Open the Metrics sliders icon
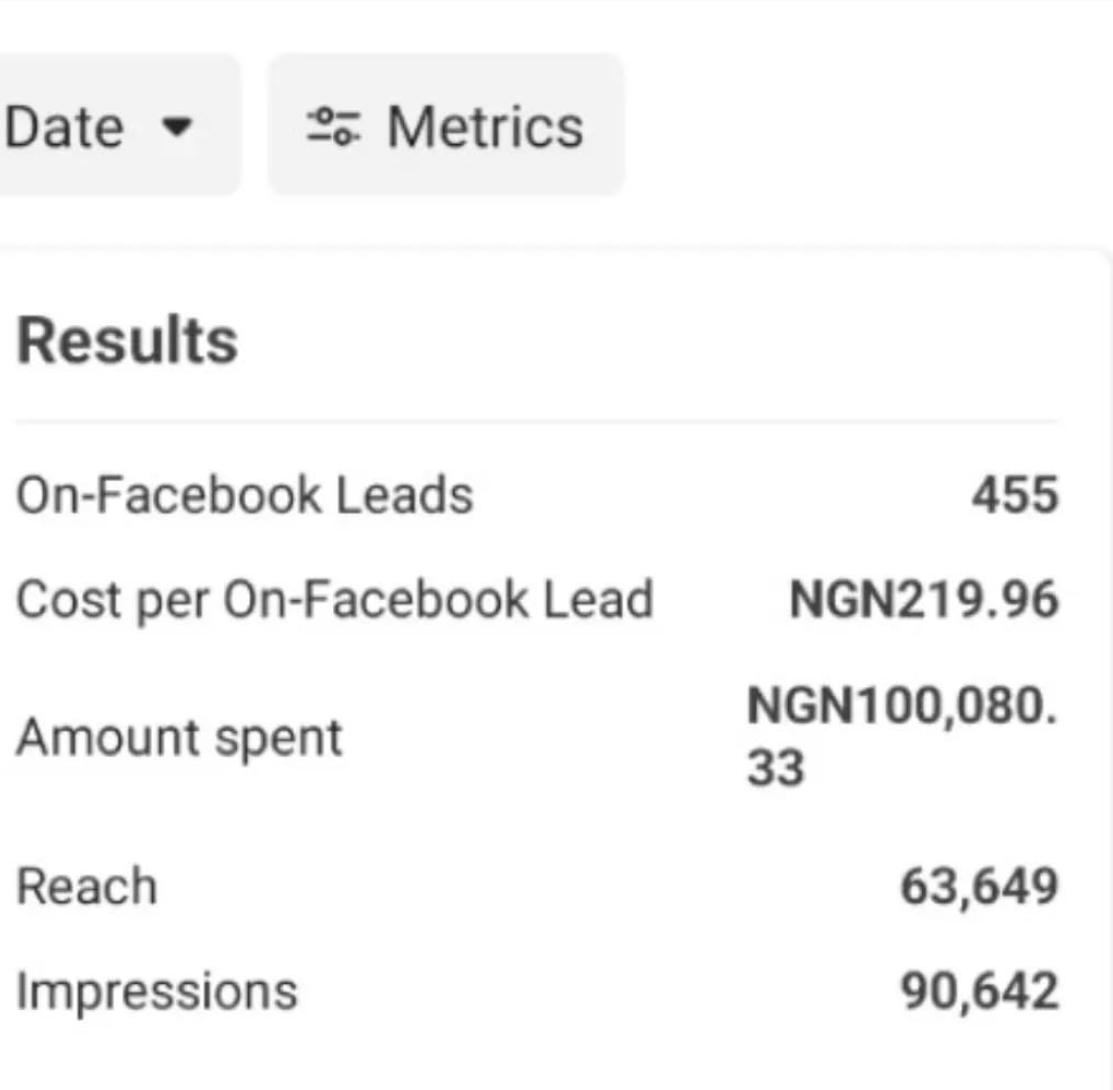Image resolution: width=1113 pixels, height=1090 pixels. click(333, 126)
